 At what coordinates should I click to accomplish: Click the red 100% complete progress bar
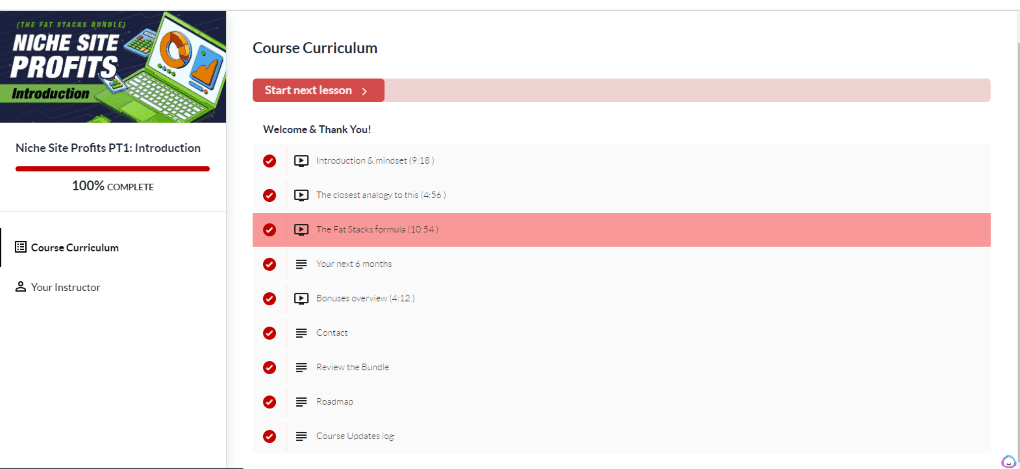113,168
